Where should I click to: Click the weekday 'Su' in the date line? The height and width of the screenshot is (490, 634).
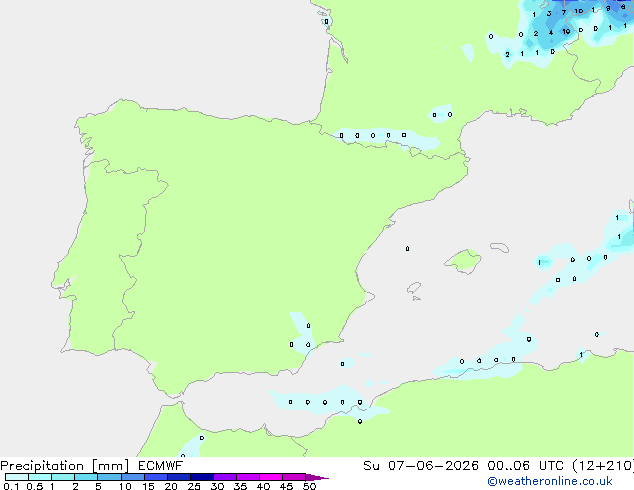tap(371, 466)
